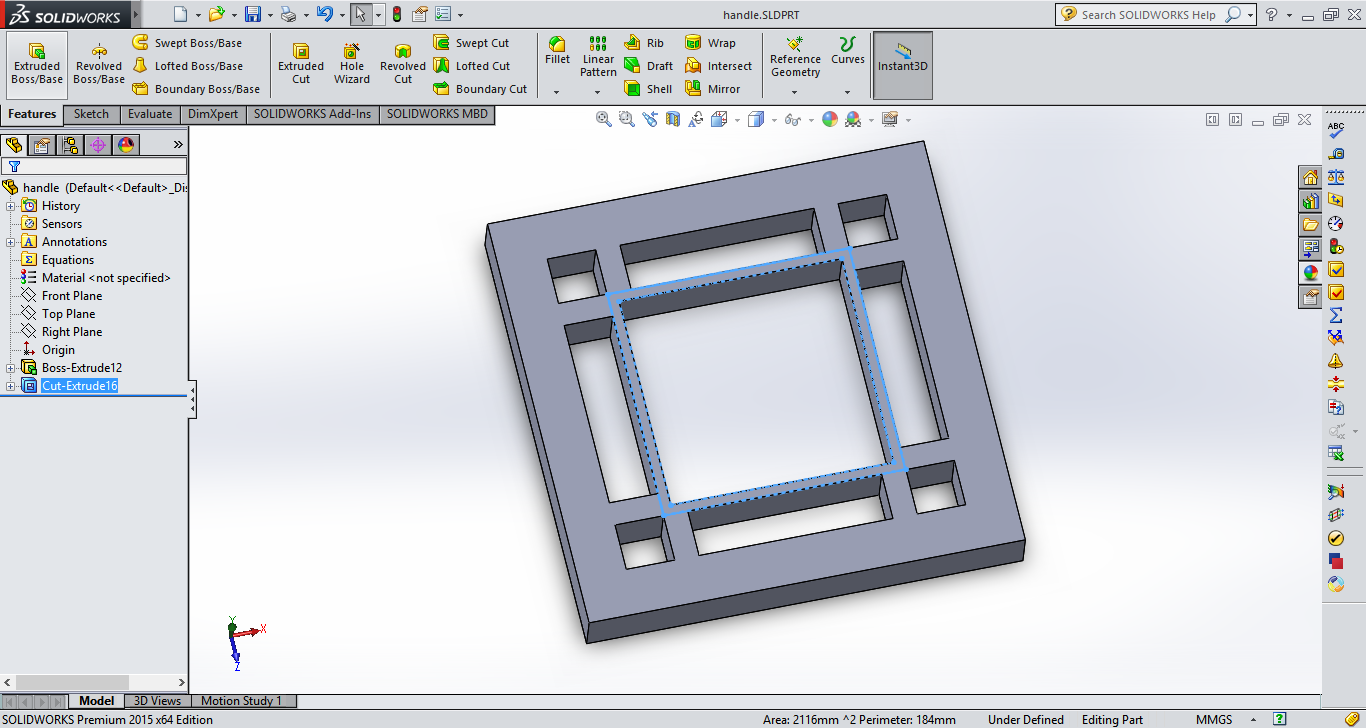Image resolution: width=1366 pixels, height=728 pixels.
Task: Switch to the Evaluate tab
Action: tap(150, 114)
